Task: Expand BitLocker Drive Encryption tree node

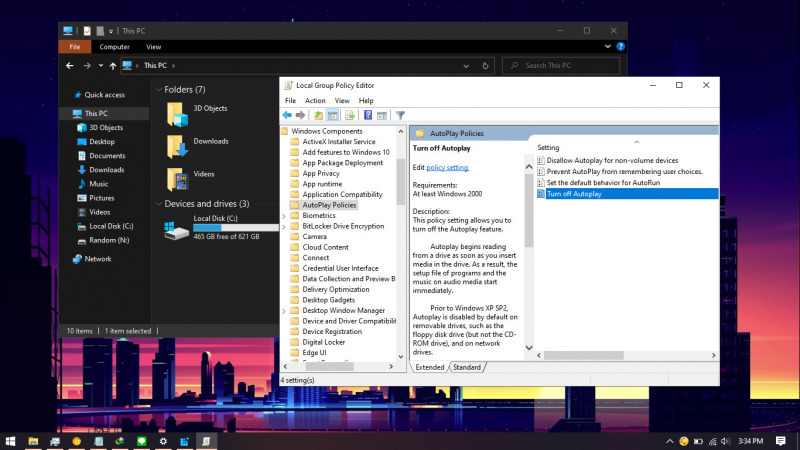Action: pos(284,227)
